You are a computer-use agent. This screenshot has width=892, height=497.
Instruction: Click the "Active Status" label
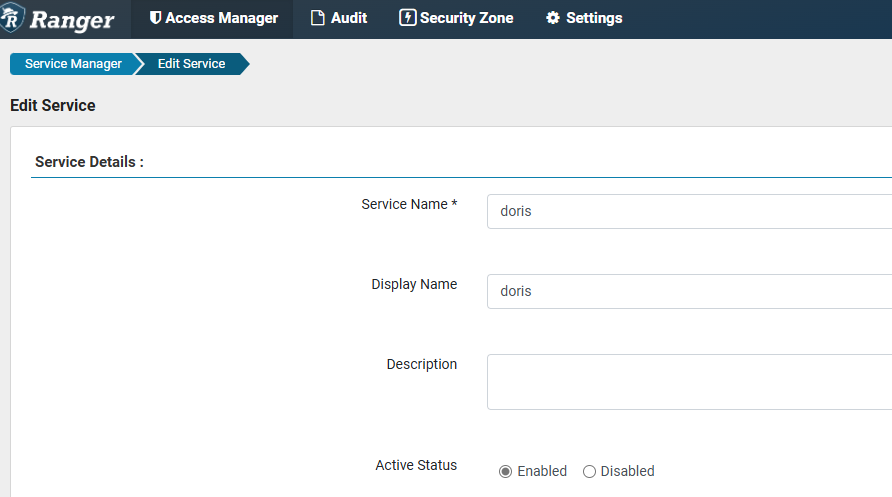pos(416,465)
